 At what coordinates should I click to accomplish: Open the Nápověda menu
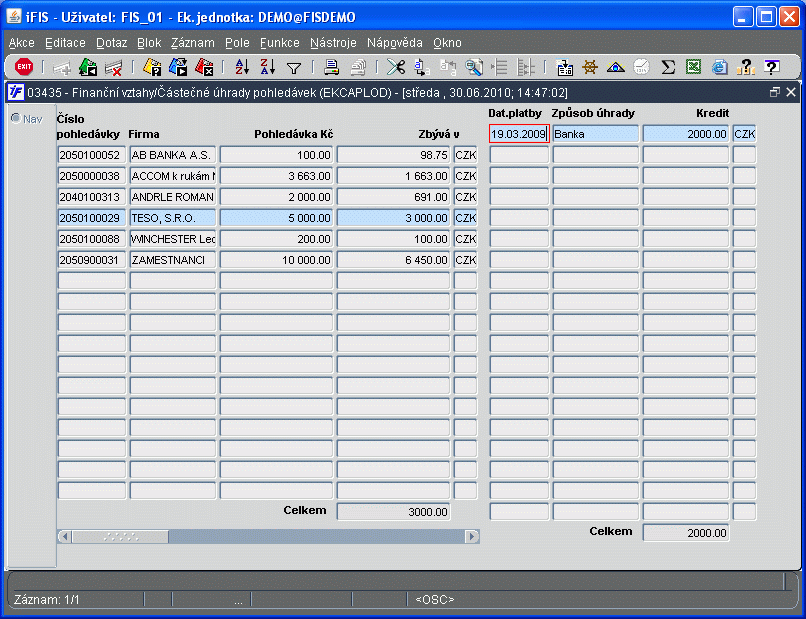395,43
